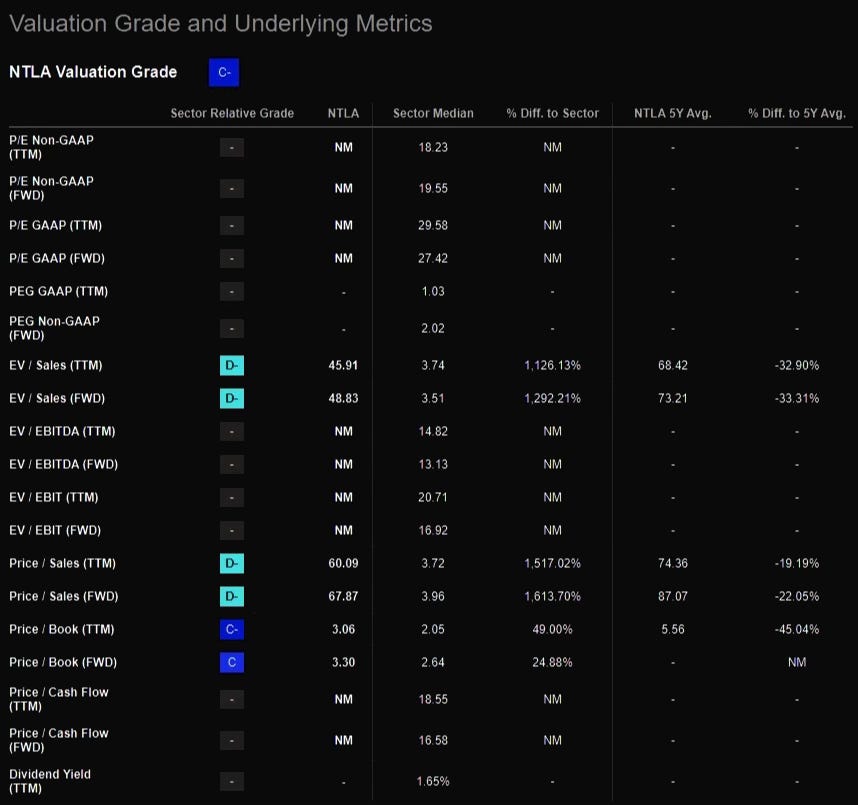This screenshot has width=858, height=805.
Task: Click the Price / Sales (TTM) value 60.09
Action: (343, 563)
